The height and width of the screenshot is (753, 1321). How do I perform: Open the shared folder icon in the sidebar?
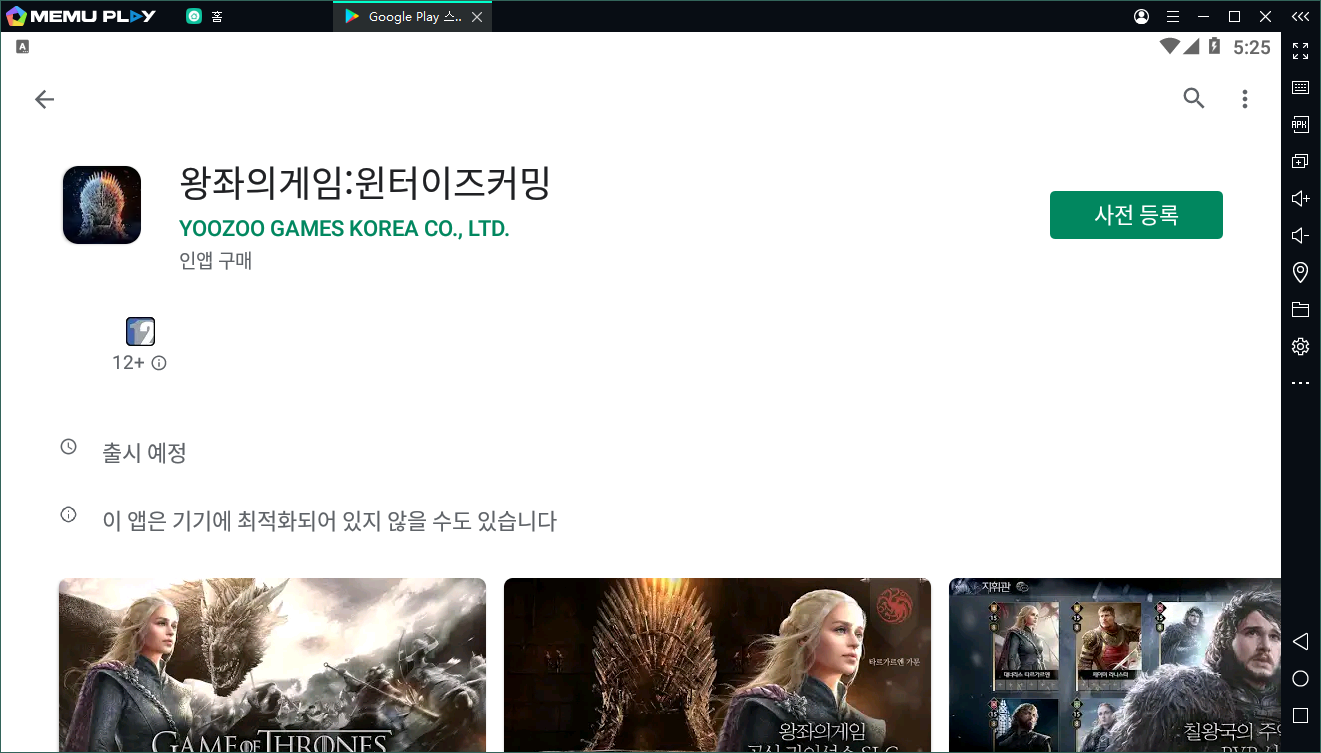point(1300,309)
